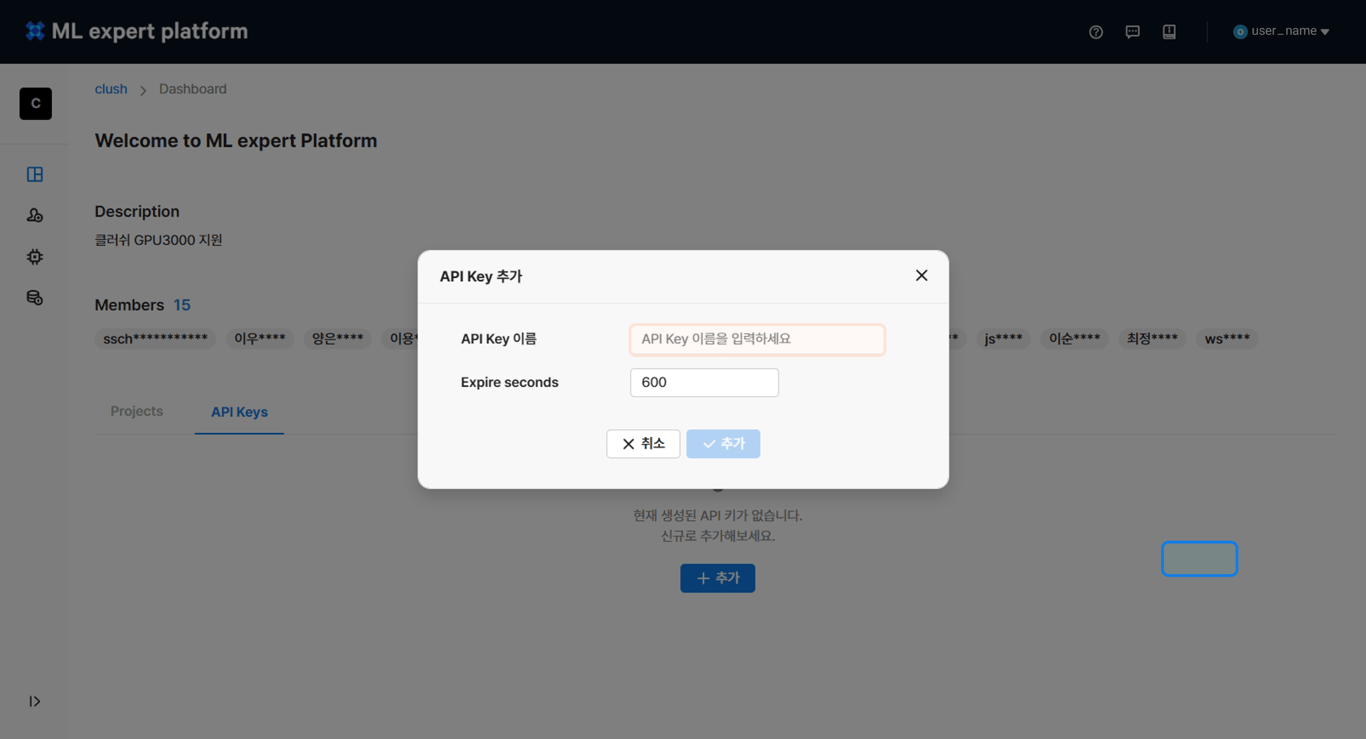Screen dimensions: 1366x739
Task: Select member chip ws****
Action: click(x=1227, y=339)
